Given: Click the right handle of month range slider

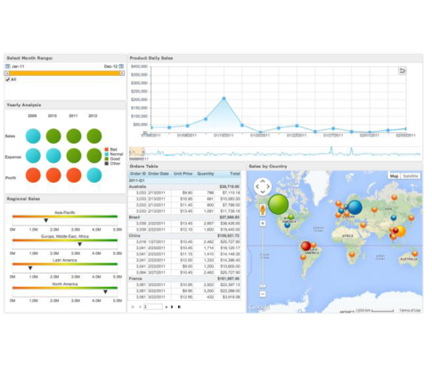Looking at the screenshot, I should pyautogui.click(x=122, y=73).
